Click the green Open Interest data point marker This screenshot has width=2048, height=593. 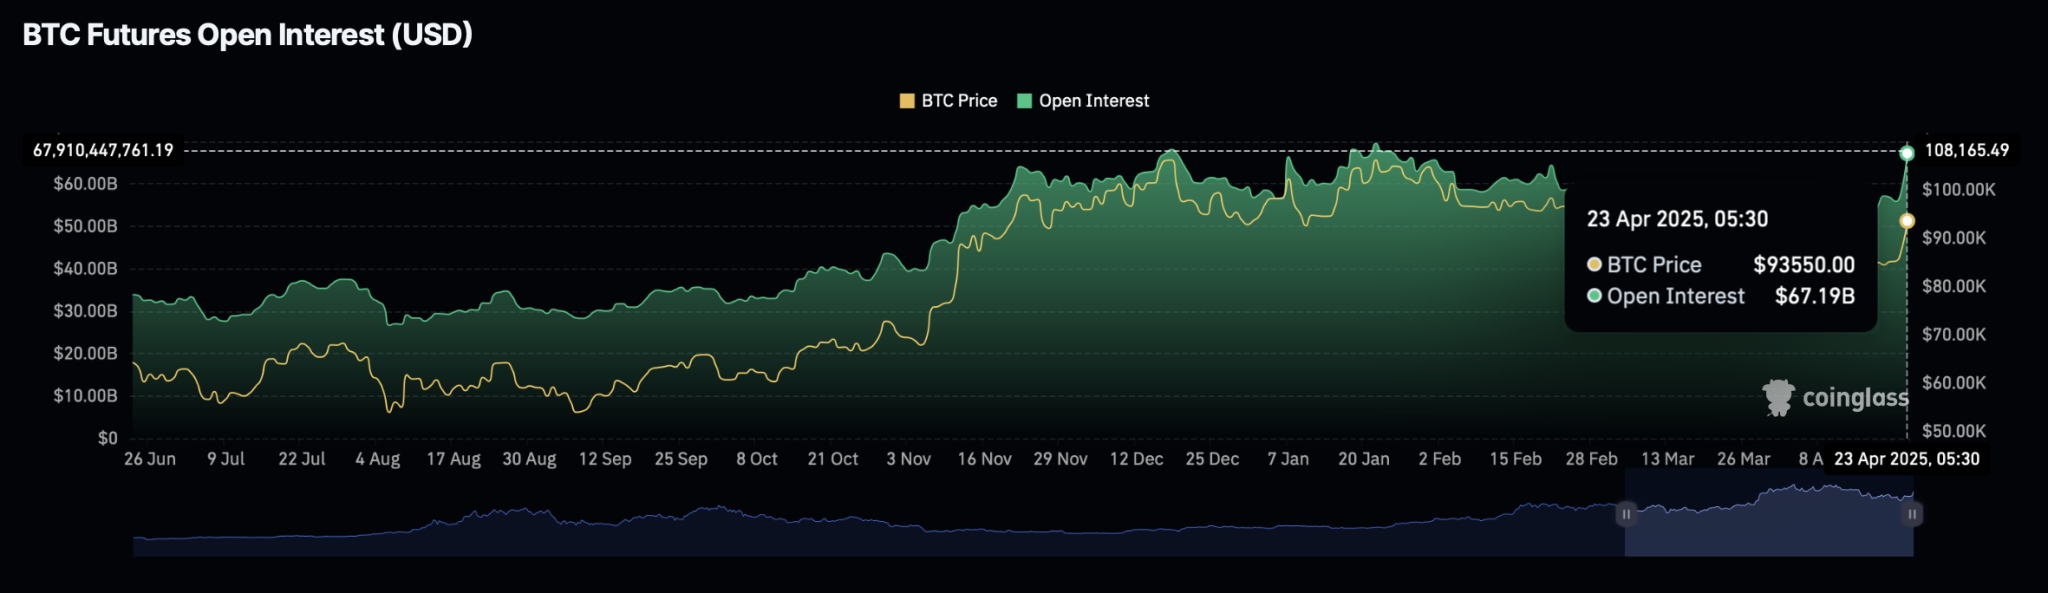[x=1907, y=153]
